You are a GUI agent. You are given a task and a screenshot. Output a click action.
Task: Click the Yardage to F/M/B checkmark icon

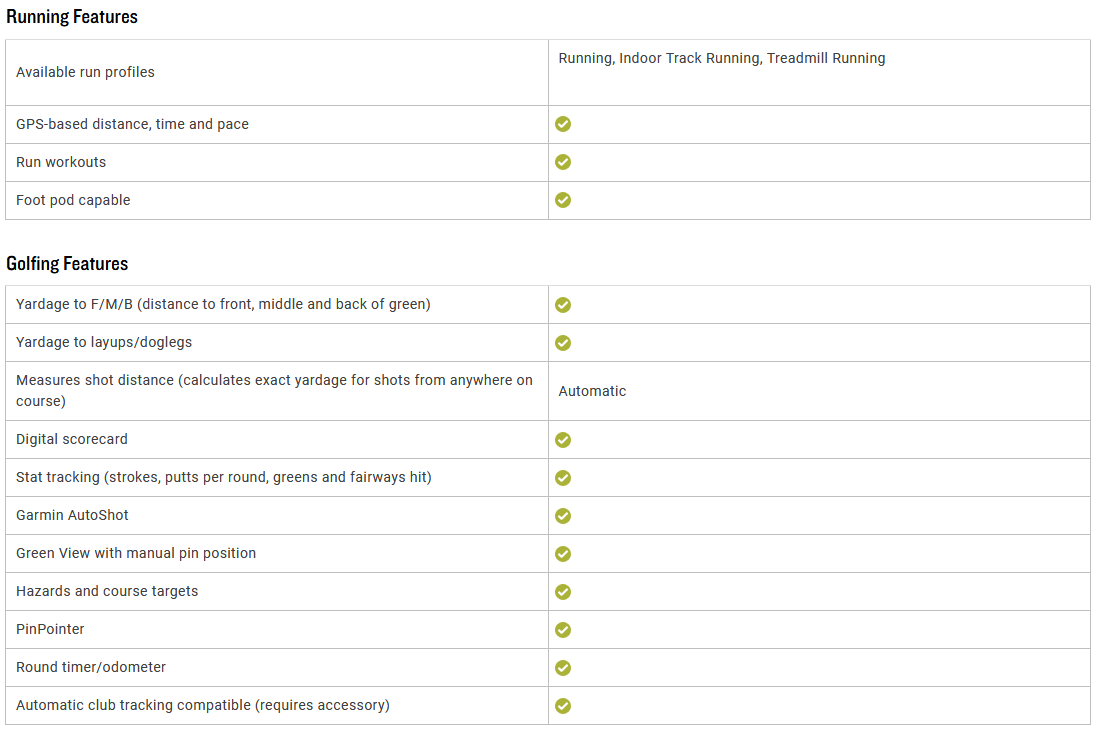click(x=563, y=305)
